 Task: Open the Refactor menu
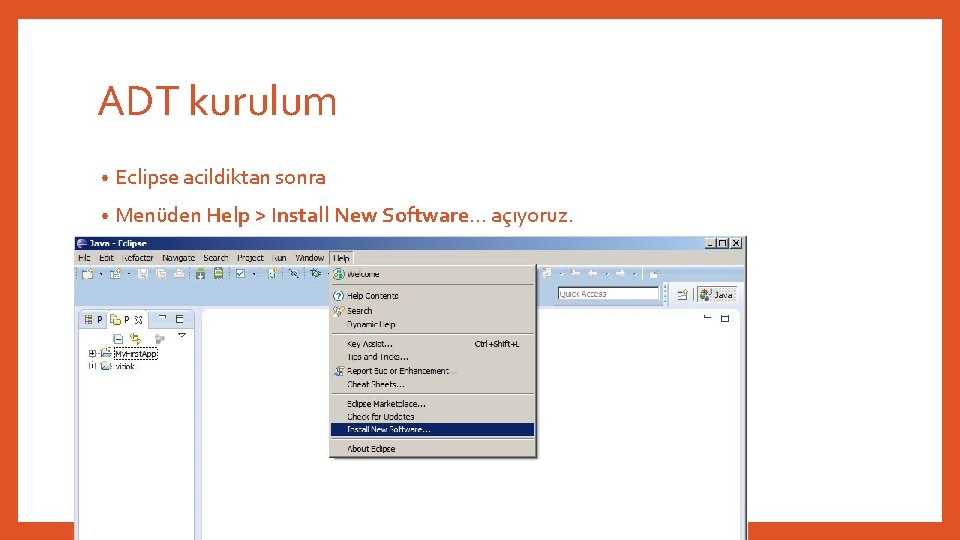(138, 258)
